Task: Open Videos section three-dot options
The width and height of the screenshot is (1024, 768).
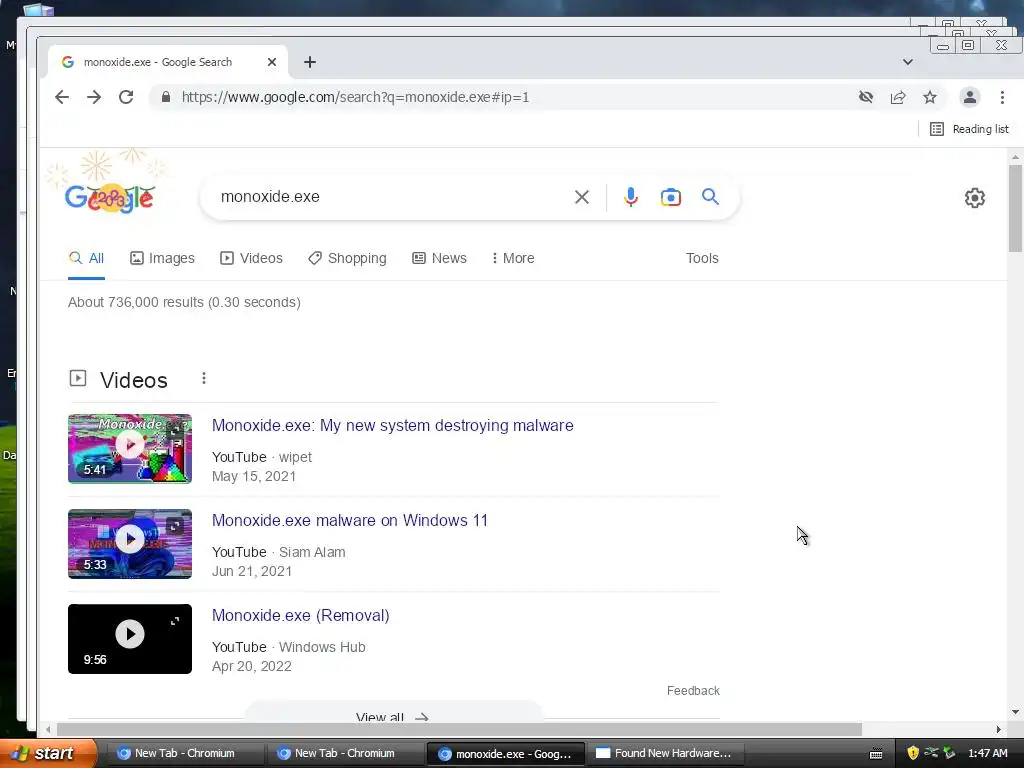Action: (x=204, y=378)
